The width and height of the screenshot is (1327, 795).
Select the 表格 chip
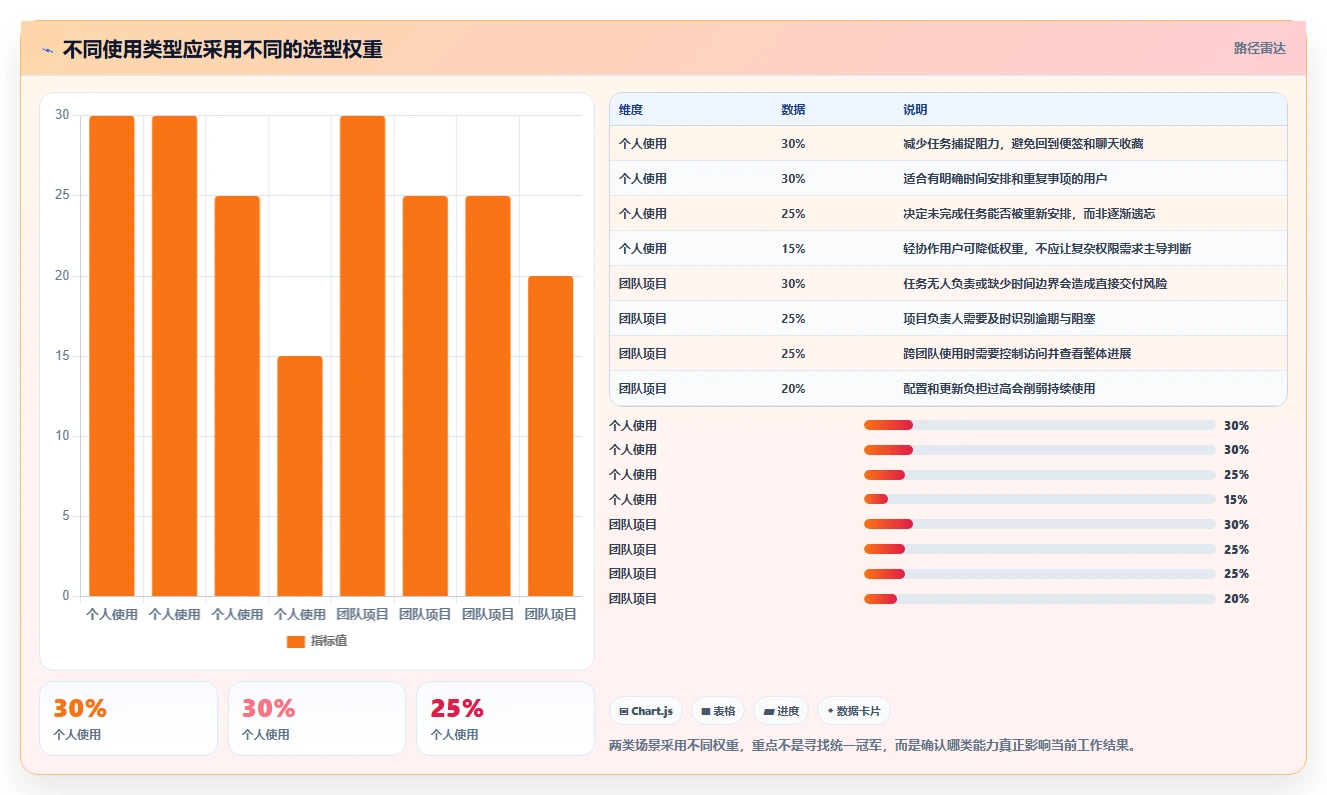tap(718, 711)
